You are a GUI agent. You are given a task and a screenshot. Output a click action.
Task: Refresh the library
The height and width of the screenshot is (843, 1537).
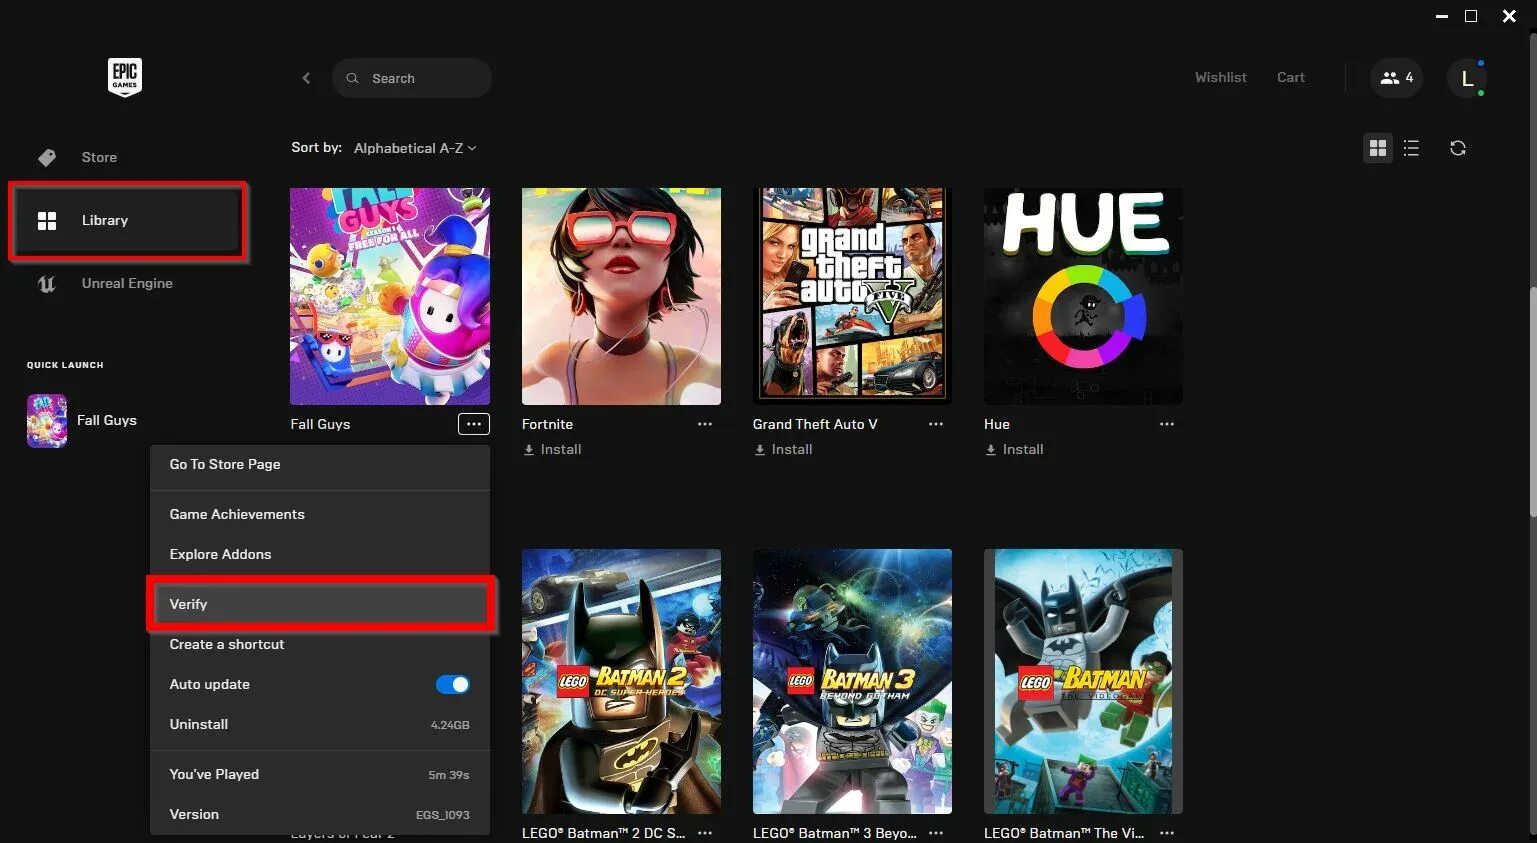[1458, 148]
